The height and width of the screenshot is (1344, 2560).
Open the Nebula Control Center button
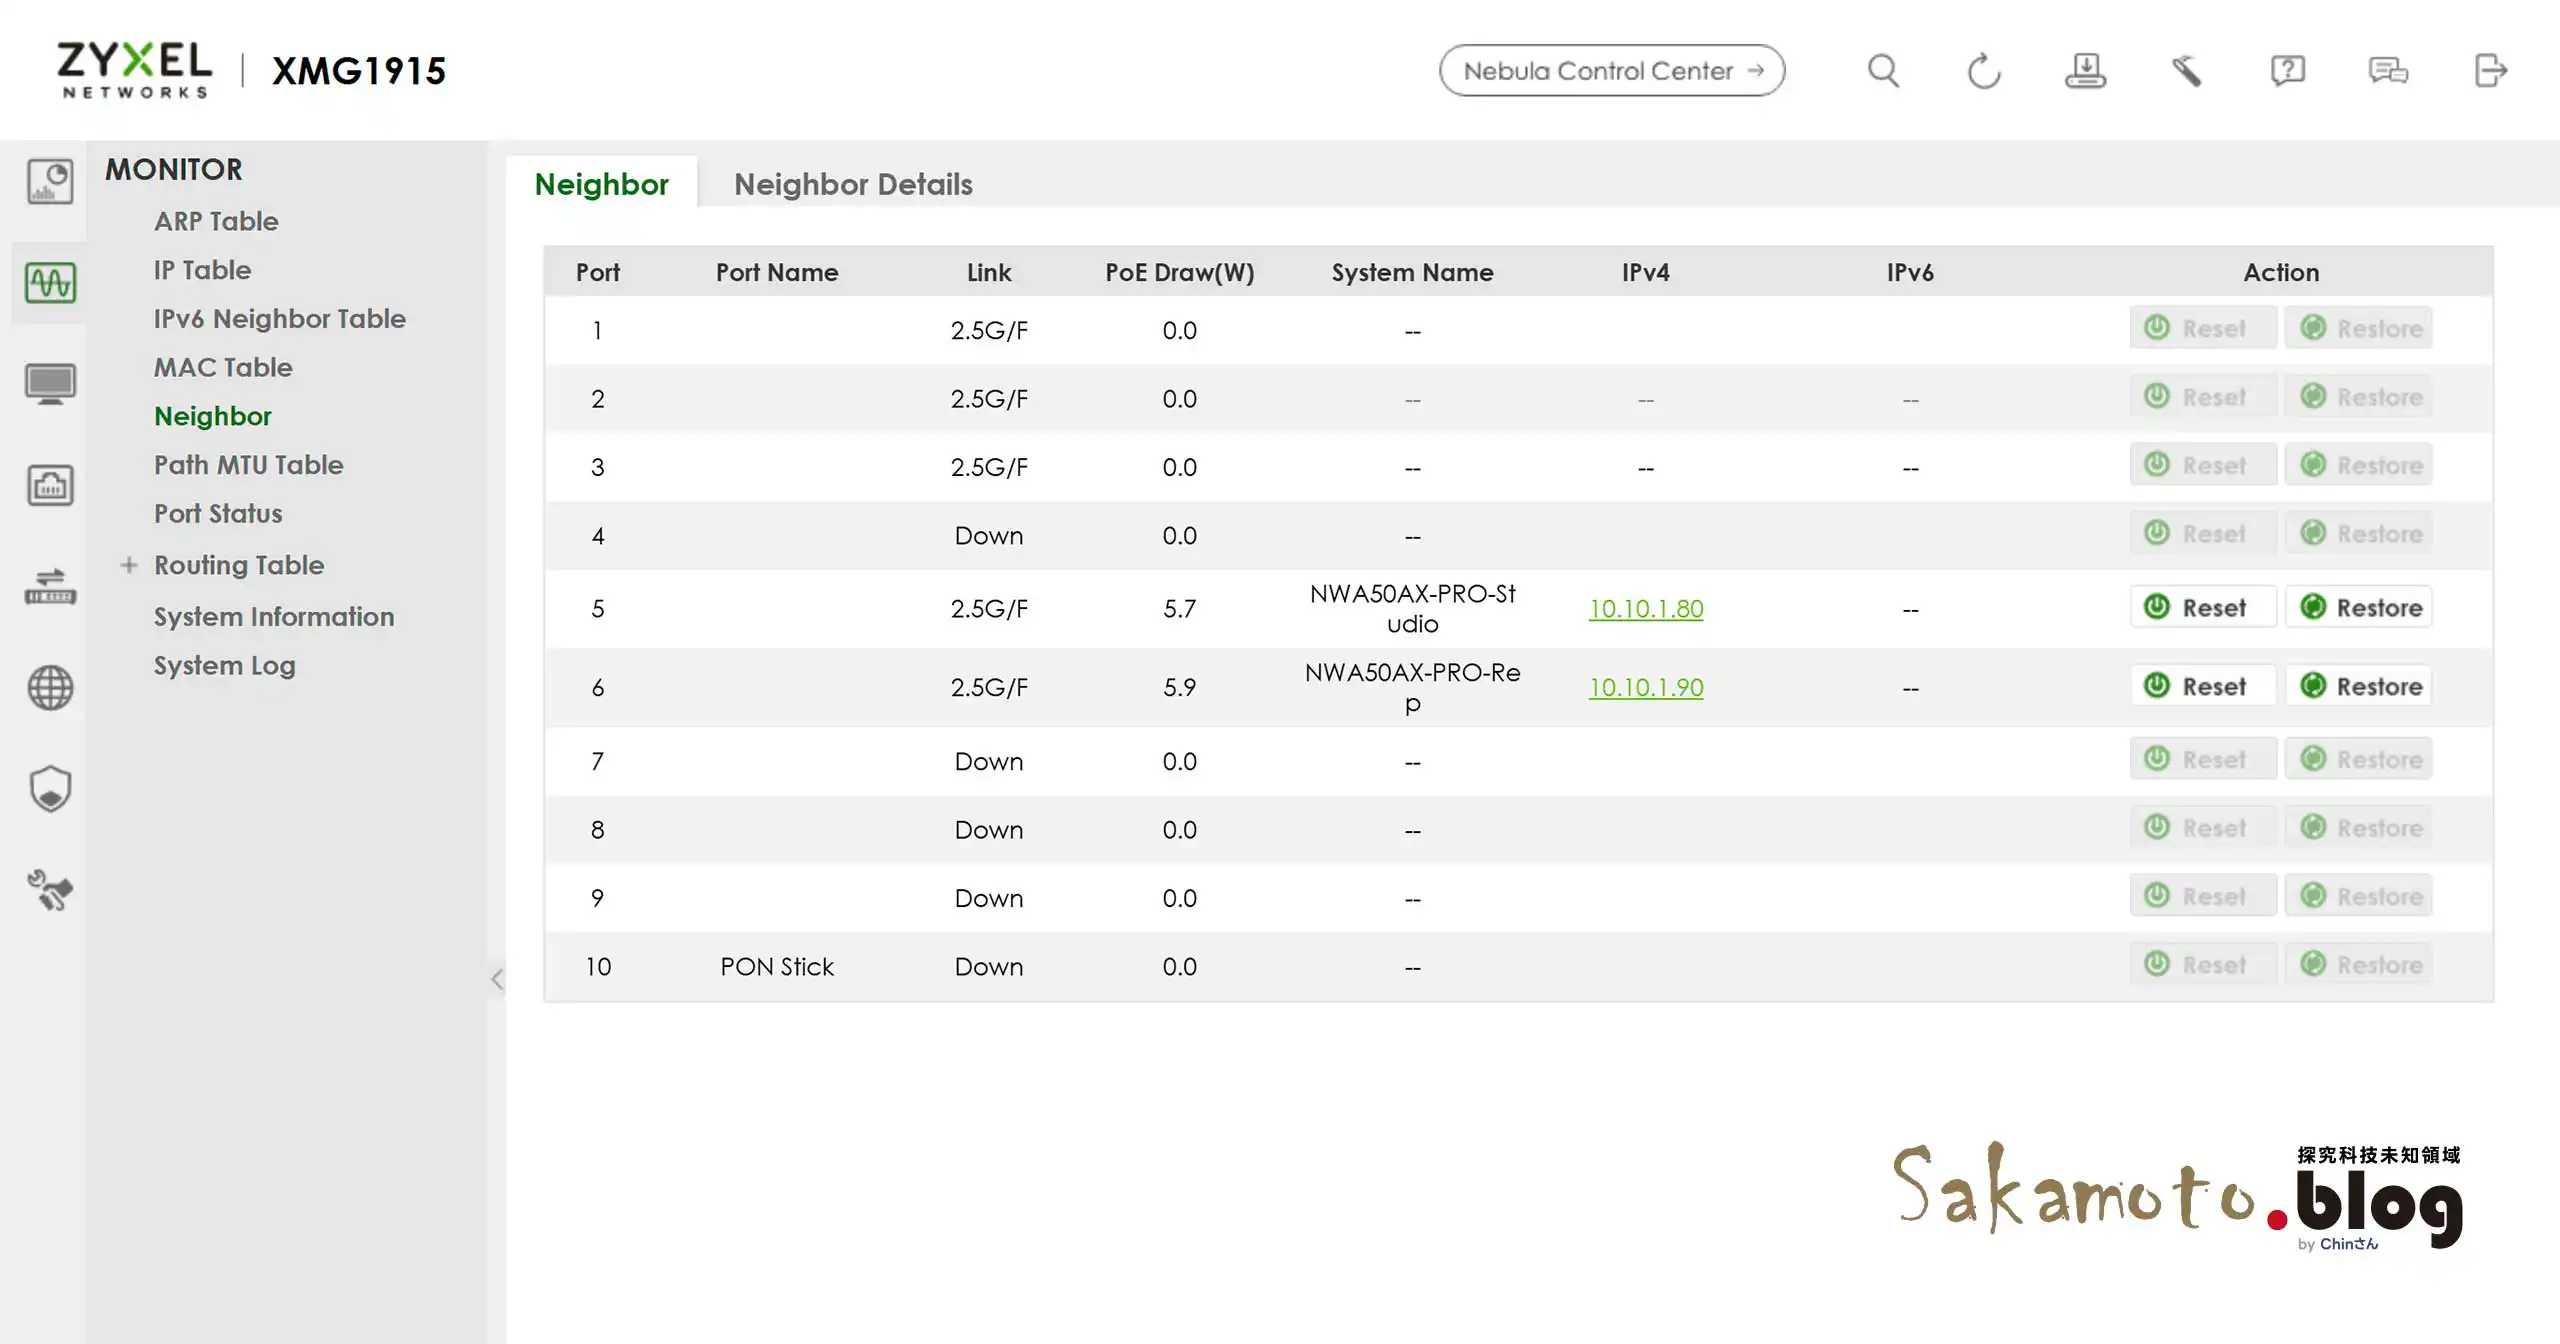tap(1611, 71)
